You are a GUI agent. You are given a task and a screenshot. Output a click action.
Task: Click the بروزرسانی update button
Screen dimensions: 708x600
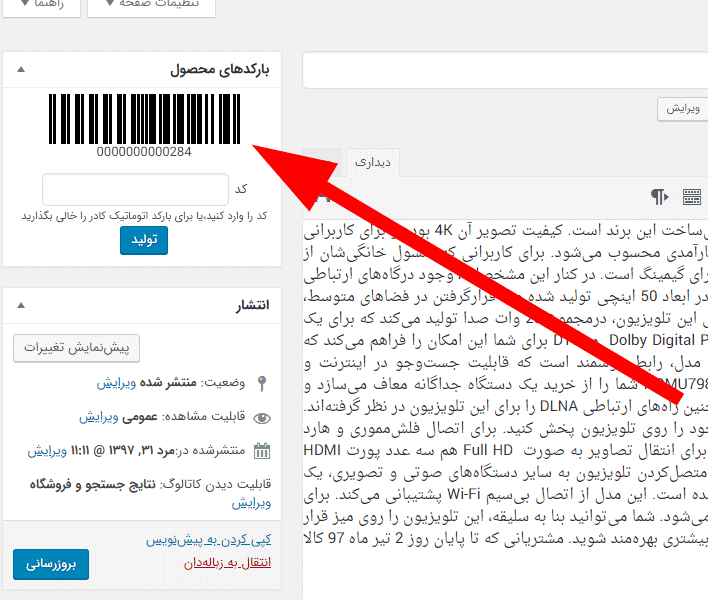click(x=51, y=564)
